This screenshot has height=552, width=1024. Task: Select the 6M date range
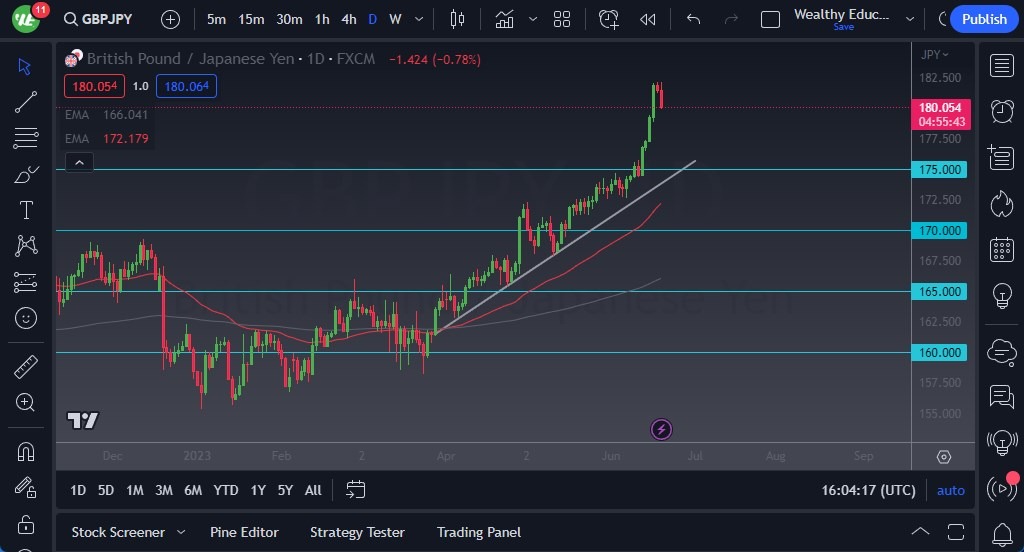click(x=193, y=490)
